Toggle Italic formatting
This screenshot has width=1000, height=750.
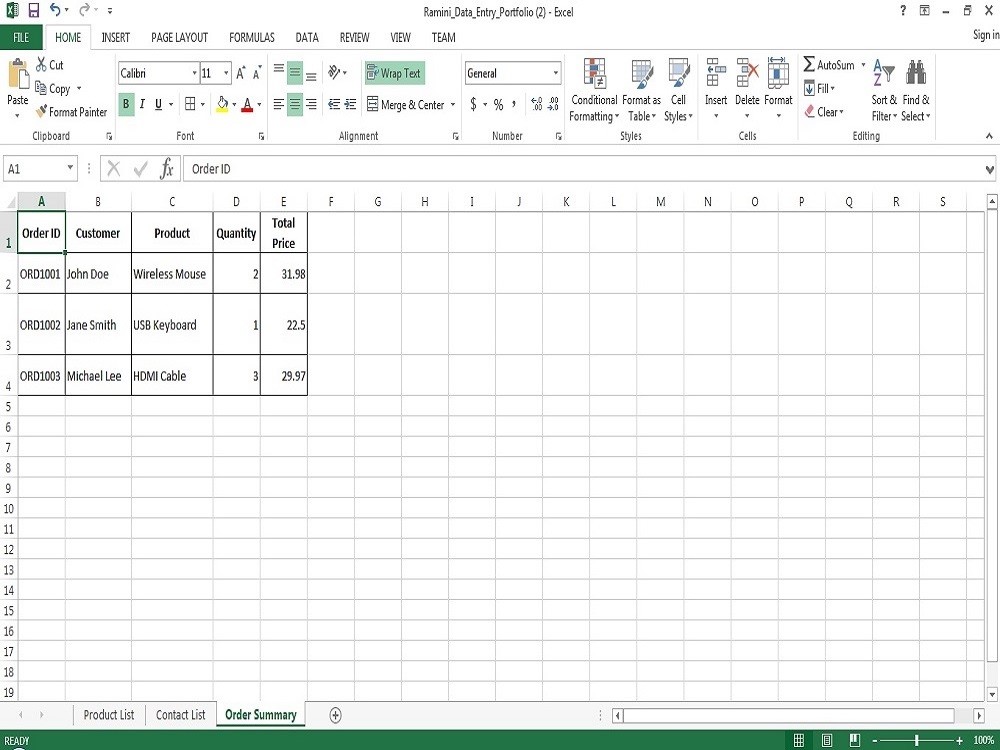142,104
